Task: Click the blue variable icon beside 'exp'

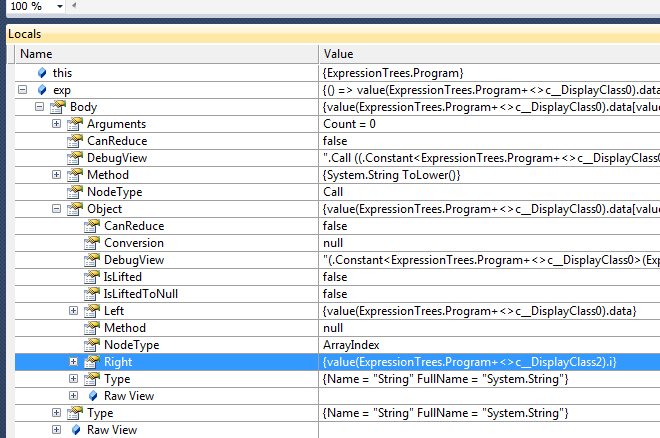Action: (x=41, y=90)
